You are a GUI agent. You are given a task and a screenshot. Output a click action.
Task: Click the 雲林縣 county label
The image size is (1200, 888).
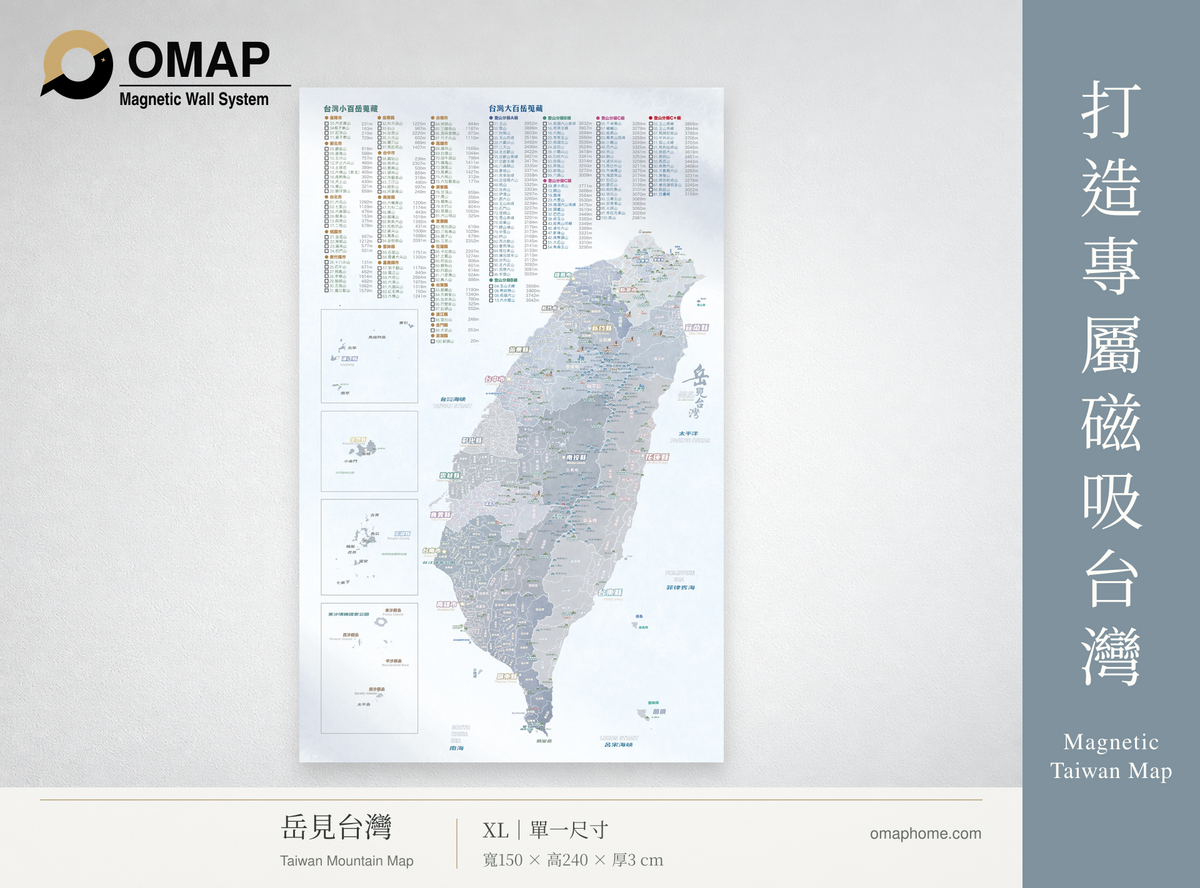(x=450, y=477)
